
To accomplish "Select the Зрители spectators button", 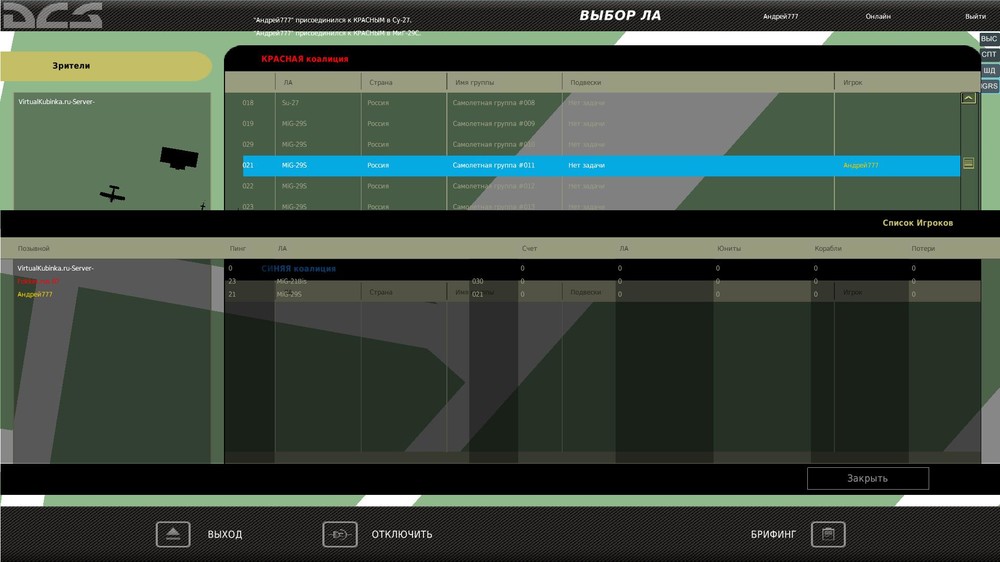I will (106, 66).
